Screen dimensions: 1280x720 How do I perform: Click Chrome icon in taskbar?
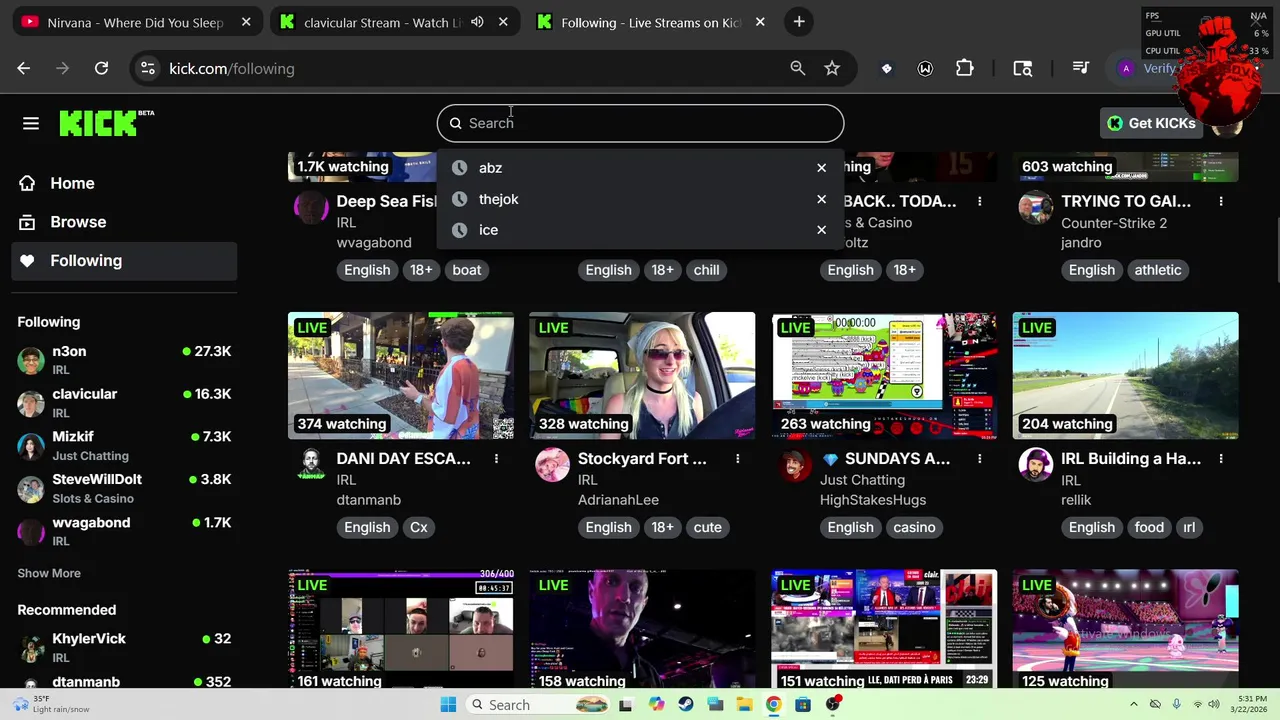[x=773, y=705]
